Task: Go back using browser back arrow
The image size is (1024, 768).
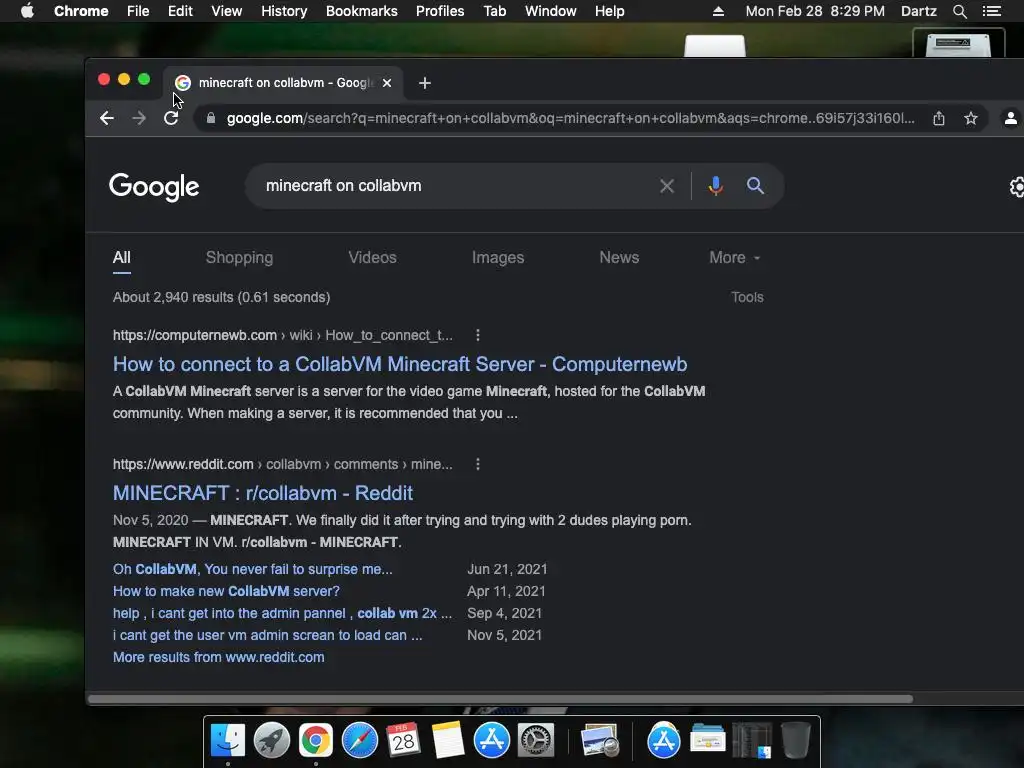Action: [x=106, y=118]
